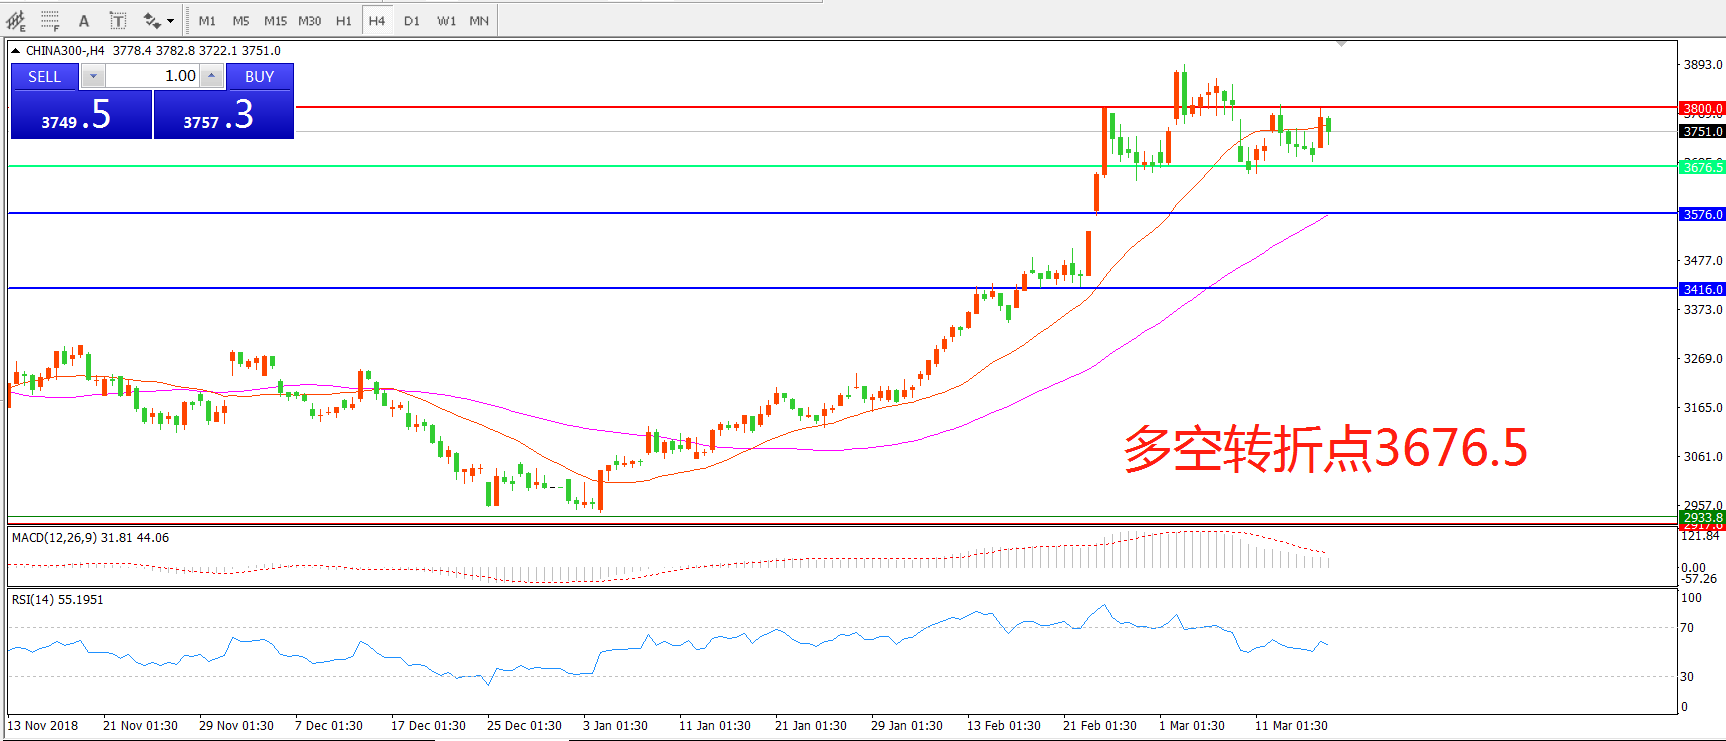
Task: Switch to the MN monthly timeframe
Action: (x=479, y=20)
